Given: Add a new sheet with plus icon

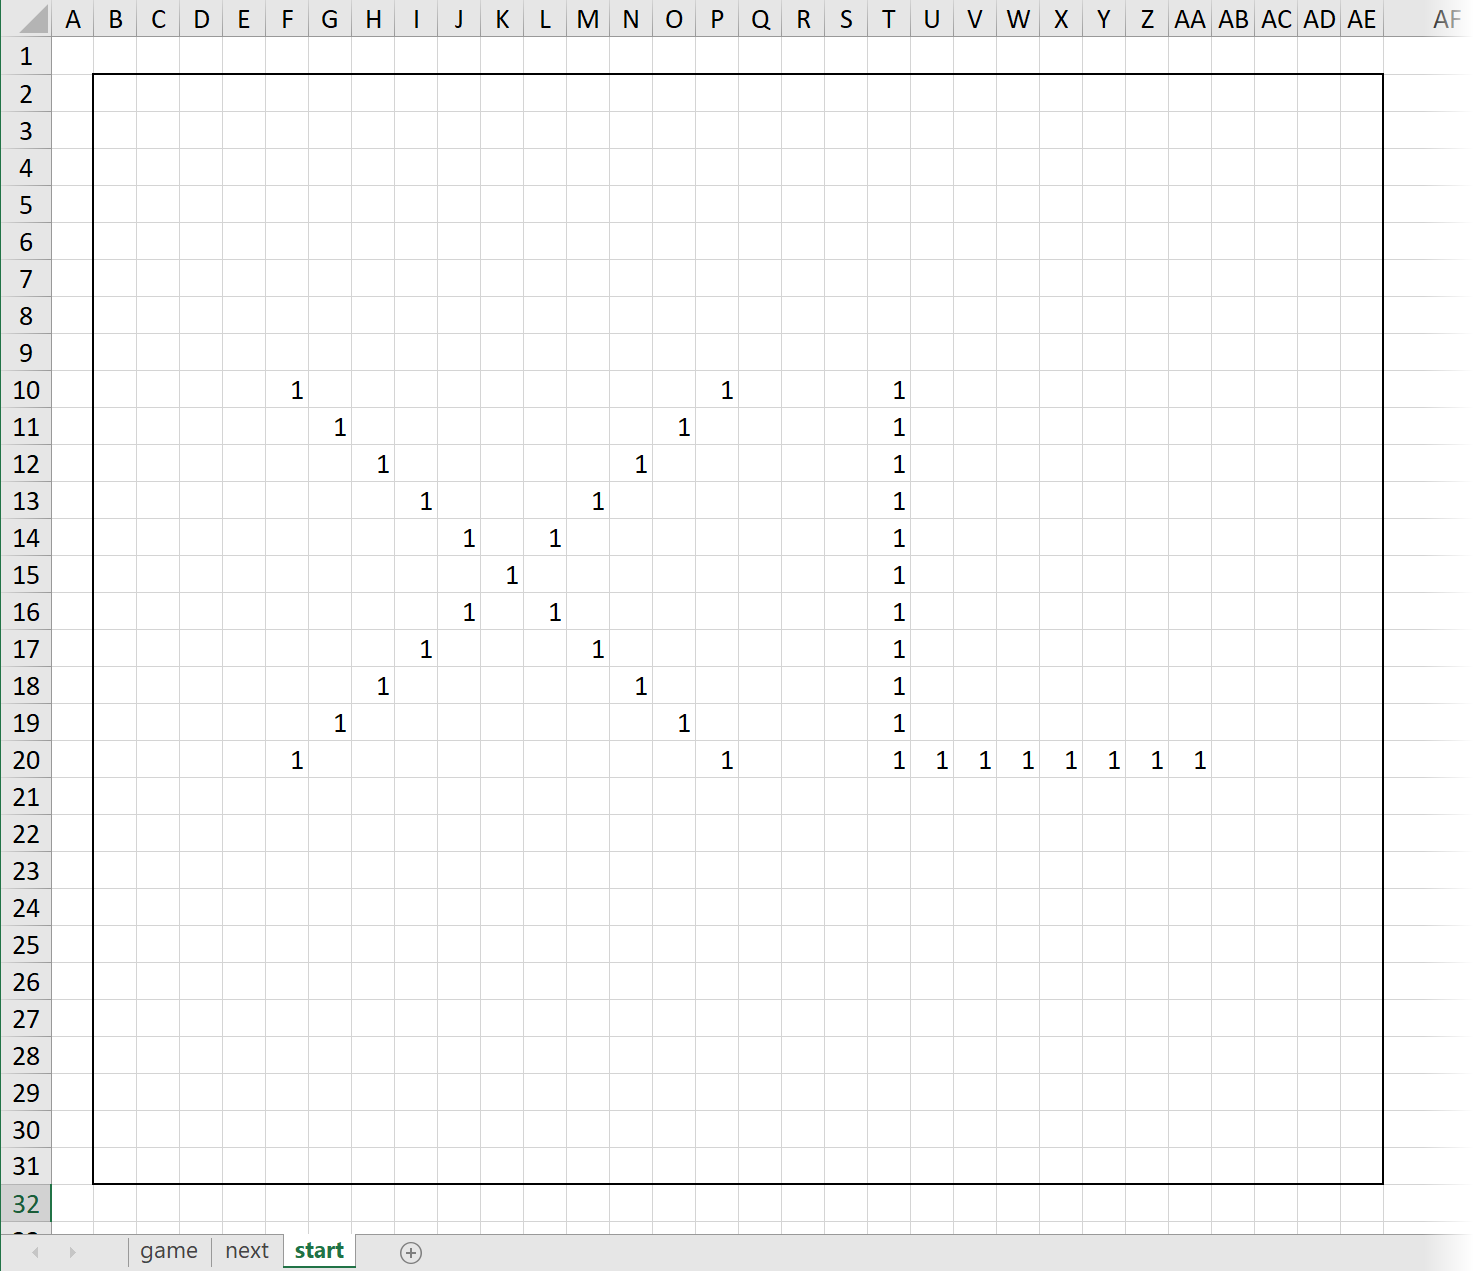Looking at the screenshot, I should point(411,1252).
